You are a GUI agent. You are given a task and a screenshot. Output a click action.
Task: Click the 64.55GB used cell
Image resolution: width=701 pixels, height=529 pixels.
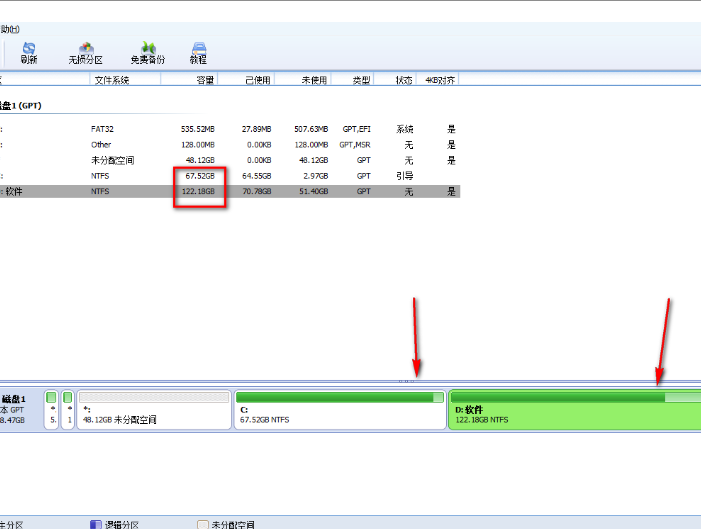[x=257, y=176]
